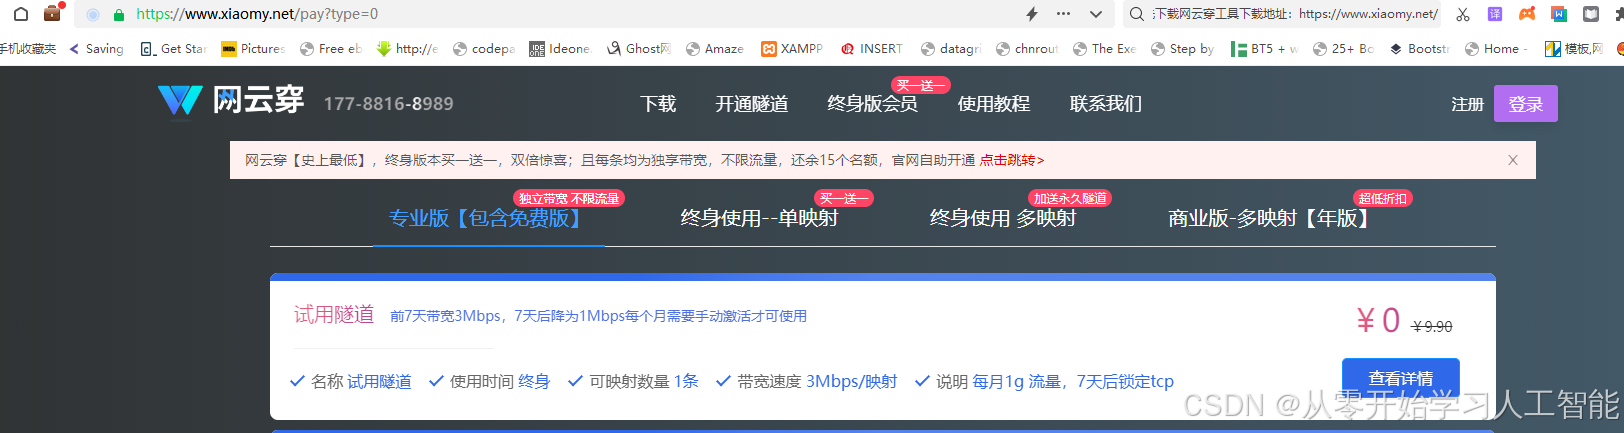Open the three-dot menu in address bar

click(1063, 14)
